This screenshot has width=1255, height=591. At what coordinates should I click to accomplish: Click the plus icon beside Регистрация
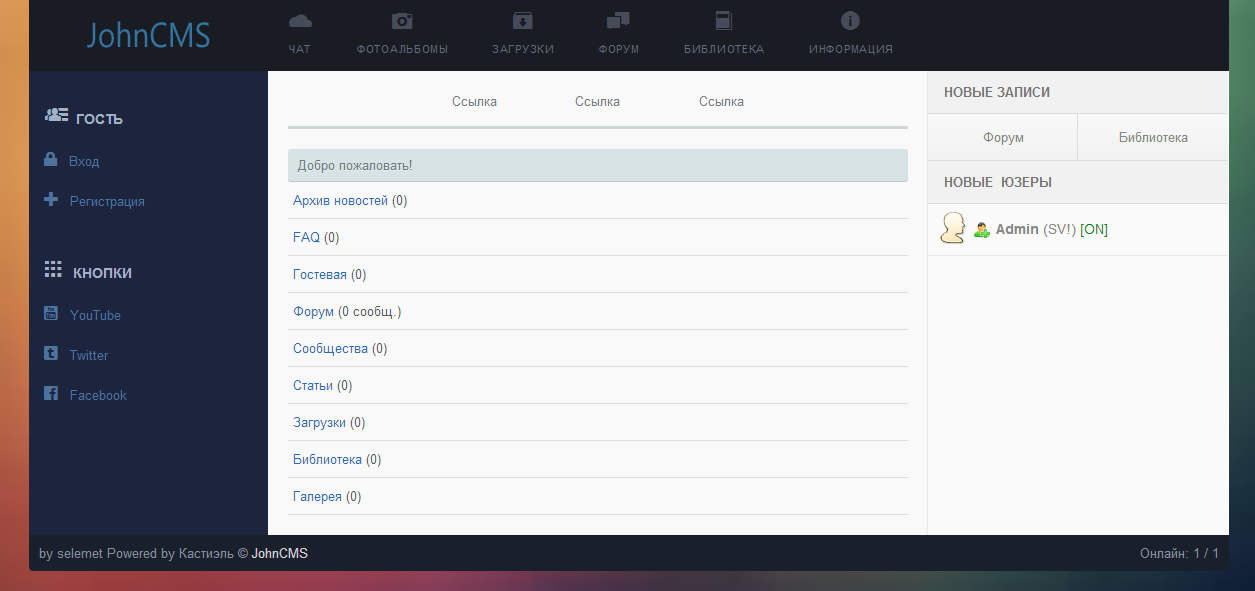click(x=51, y=200)
